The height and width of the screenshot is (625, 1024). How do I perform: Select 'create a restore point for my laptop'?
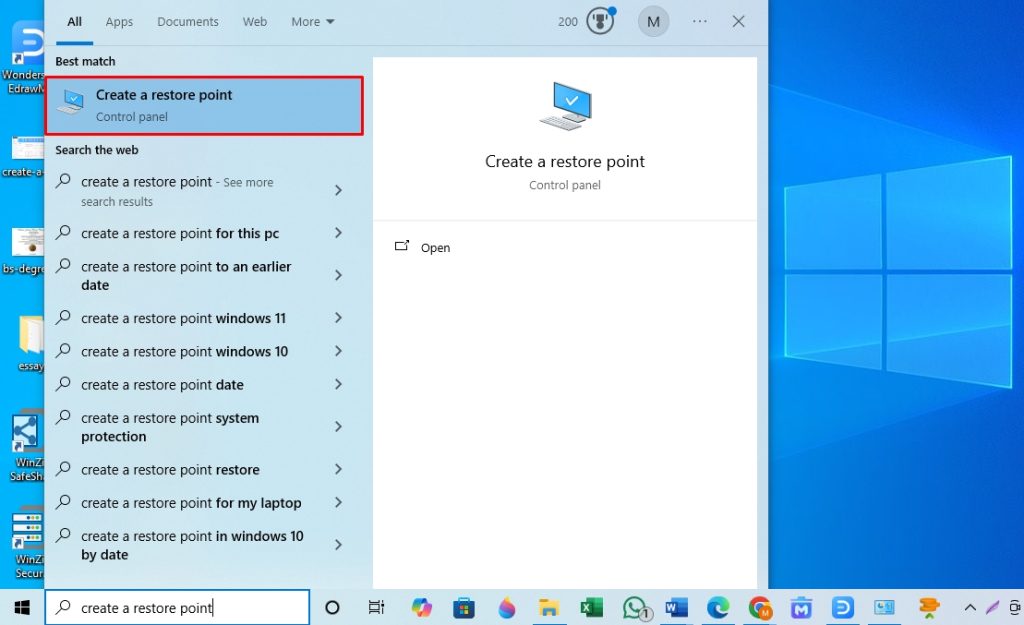(x=191, y=503)
